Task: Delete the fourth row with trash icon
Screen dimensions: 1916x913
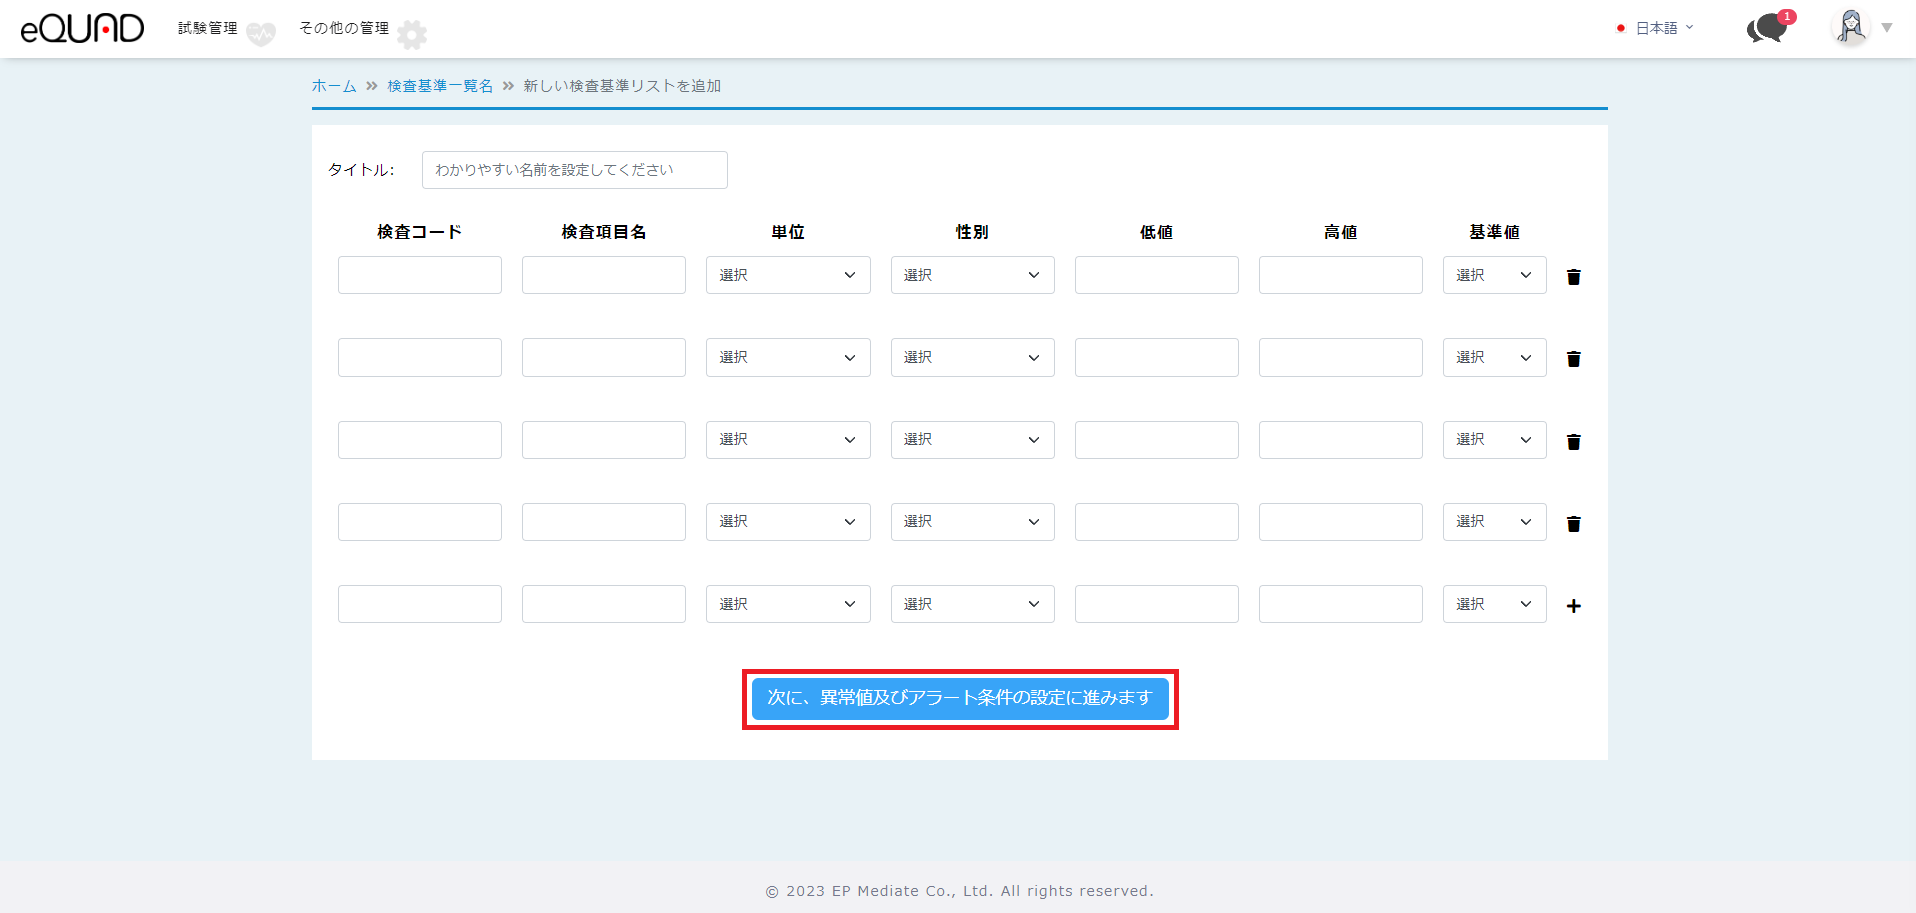Action: coord(1573,524)
